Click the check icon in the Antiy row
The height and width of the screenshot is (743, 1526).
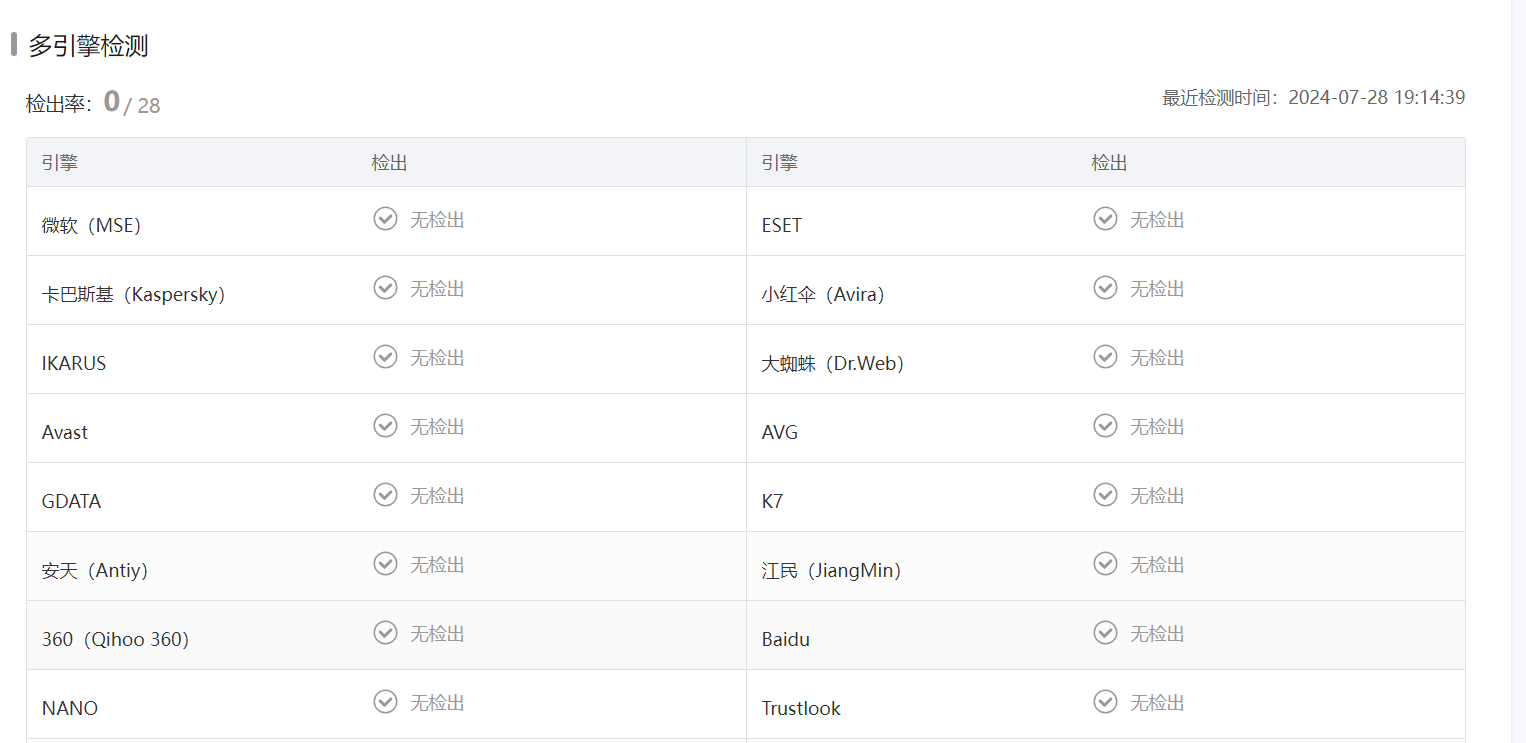[385, 564]
